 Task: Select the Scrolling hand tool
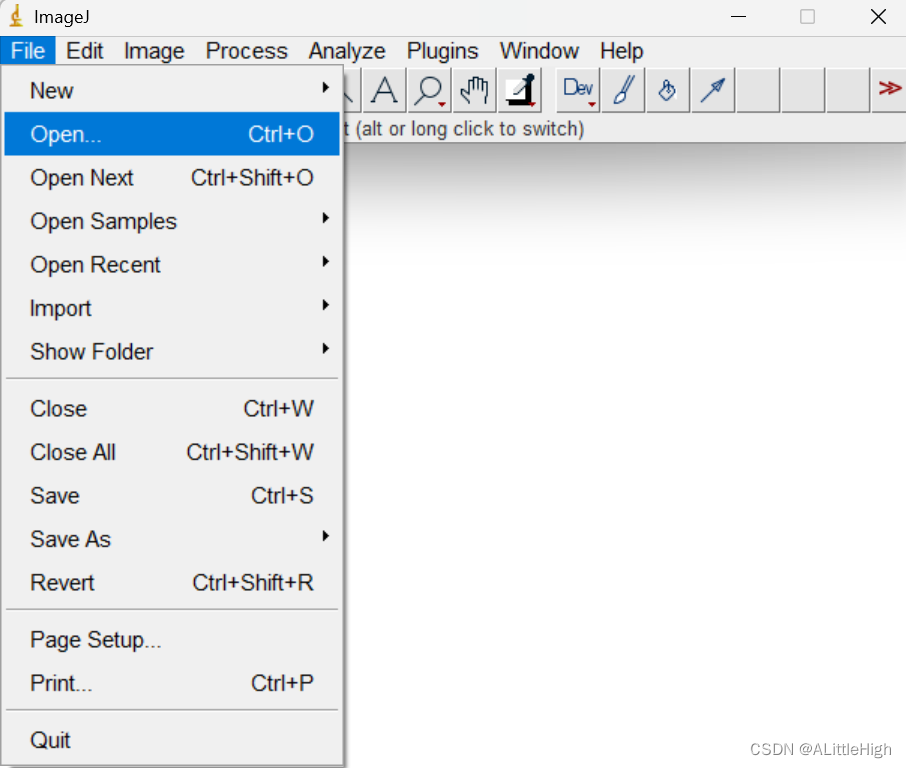[474, 90]
